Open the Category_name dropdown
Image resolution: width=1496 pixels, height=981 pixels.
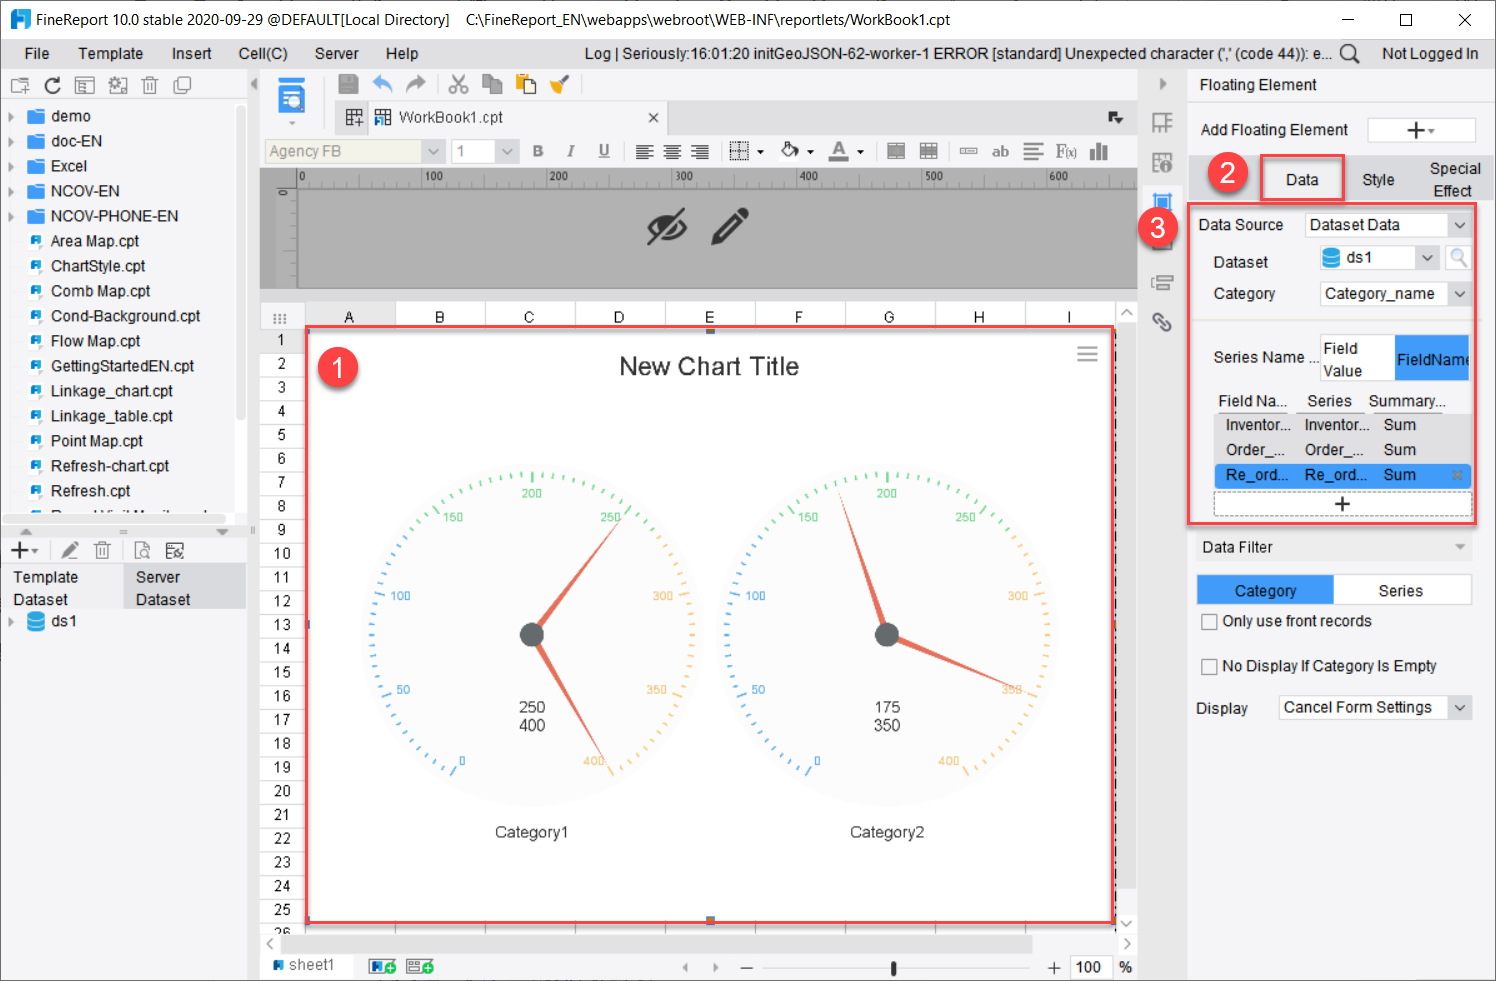1459,293
